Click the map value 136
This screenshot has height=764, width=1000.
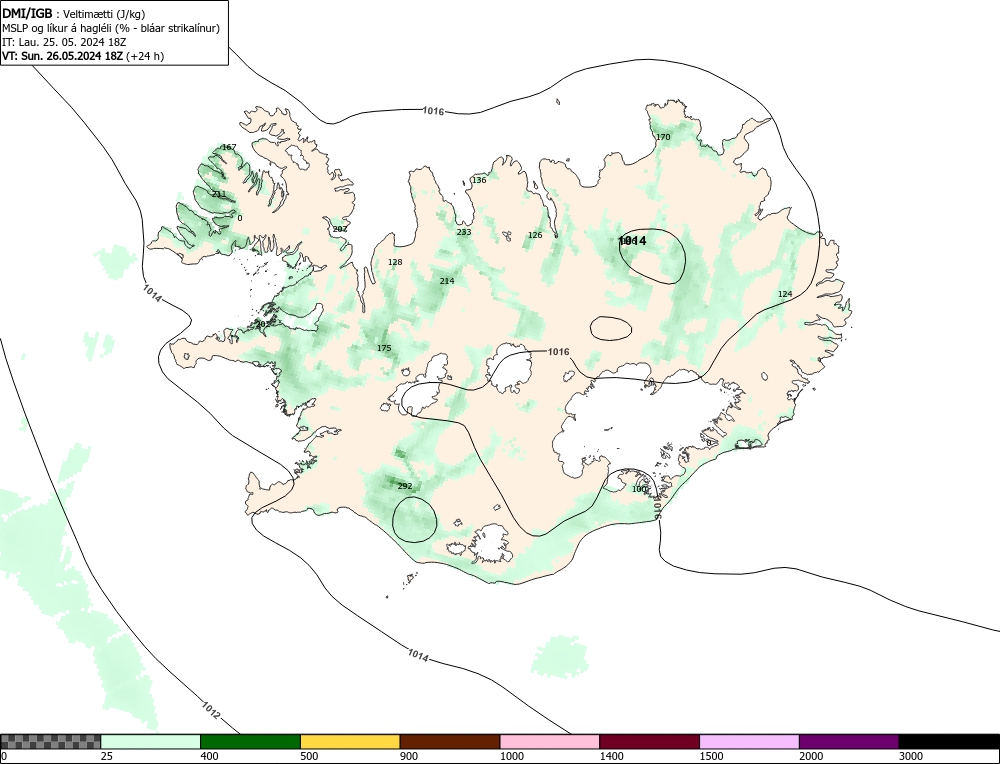tap(479, 180)
